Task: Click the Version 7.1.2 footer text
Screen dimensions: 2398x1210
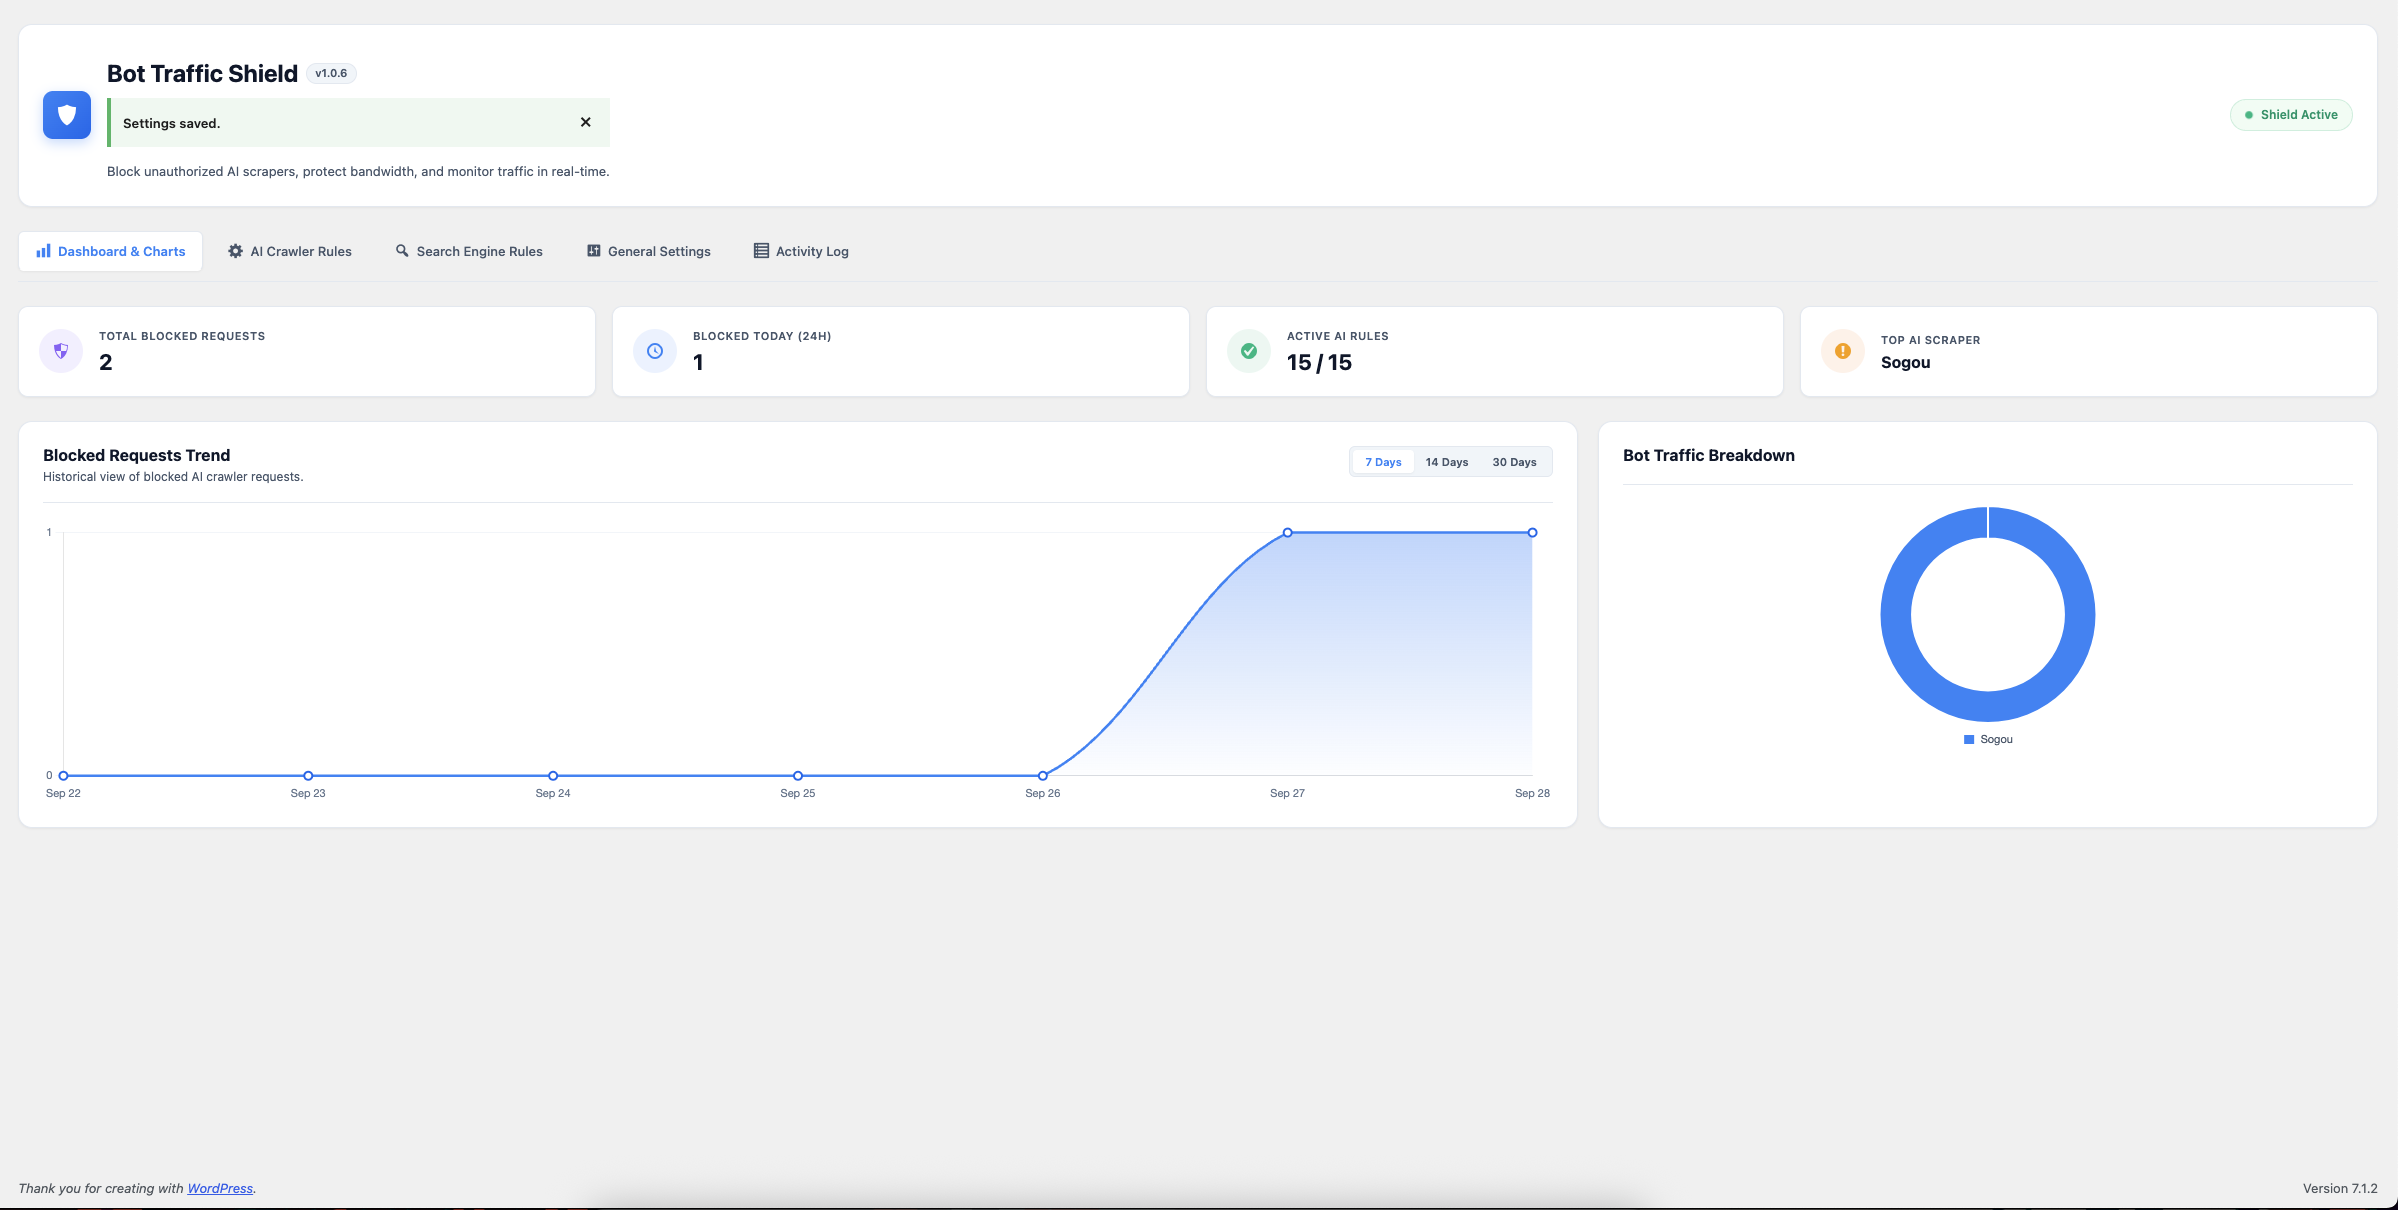Action: (2340, 1188)
